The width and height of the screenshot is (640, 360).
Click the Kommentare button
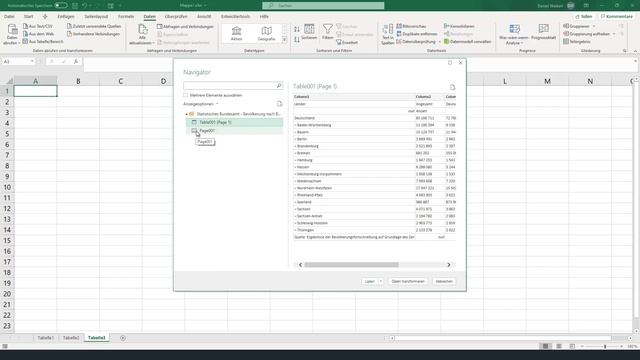point(617,16)
